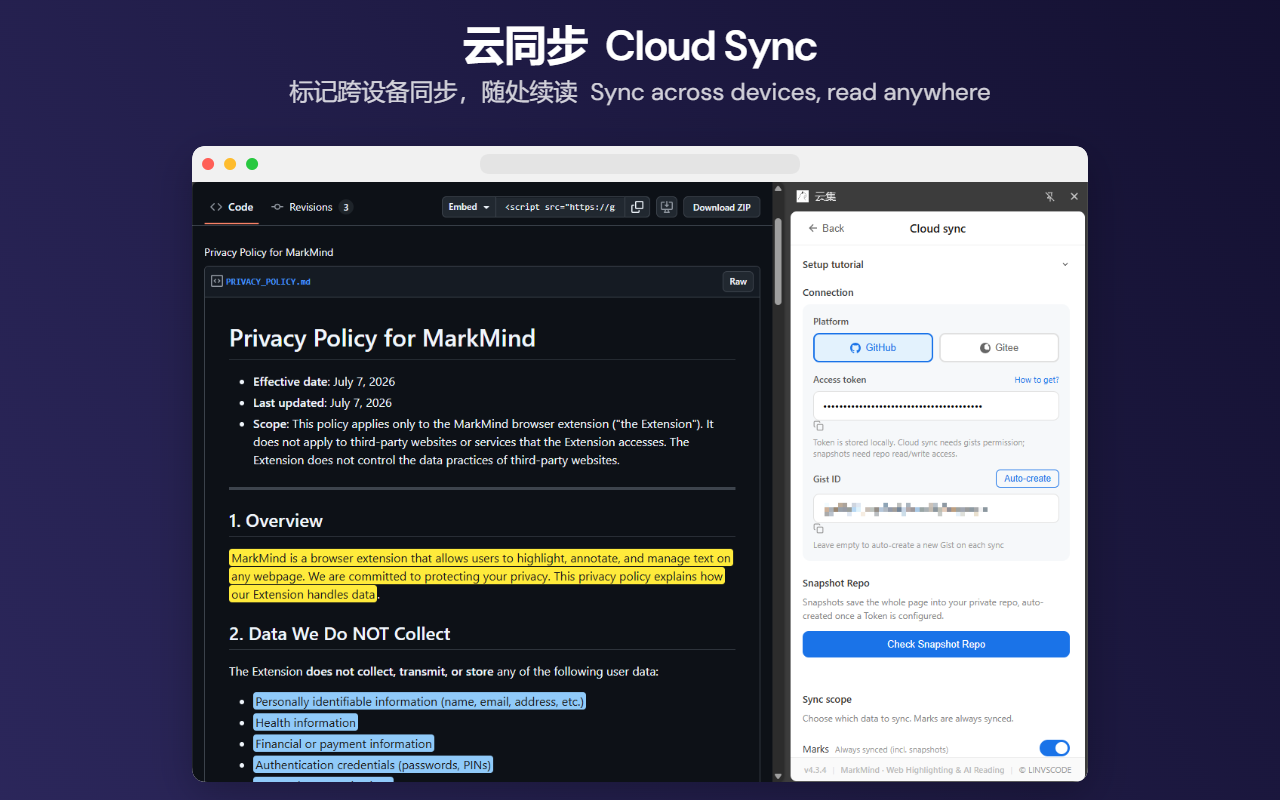Screen dimensions: 1280x800
Task: Click the '1. Overview' heading
Action: [276, 521]
